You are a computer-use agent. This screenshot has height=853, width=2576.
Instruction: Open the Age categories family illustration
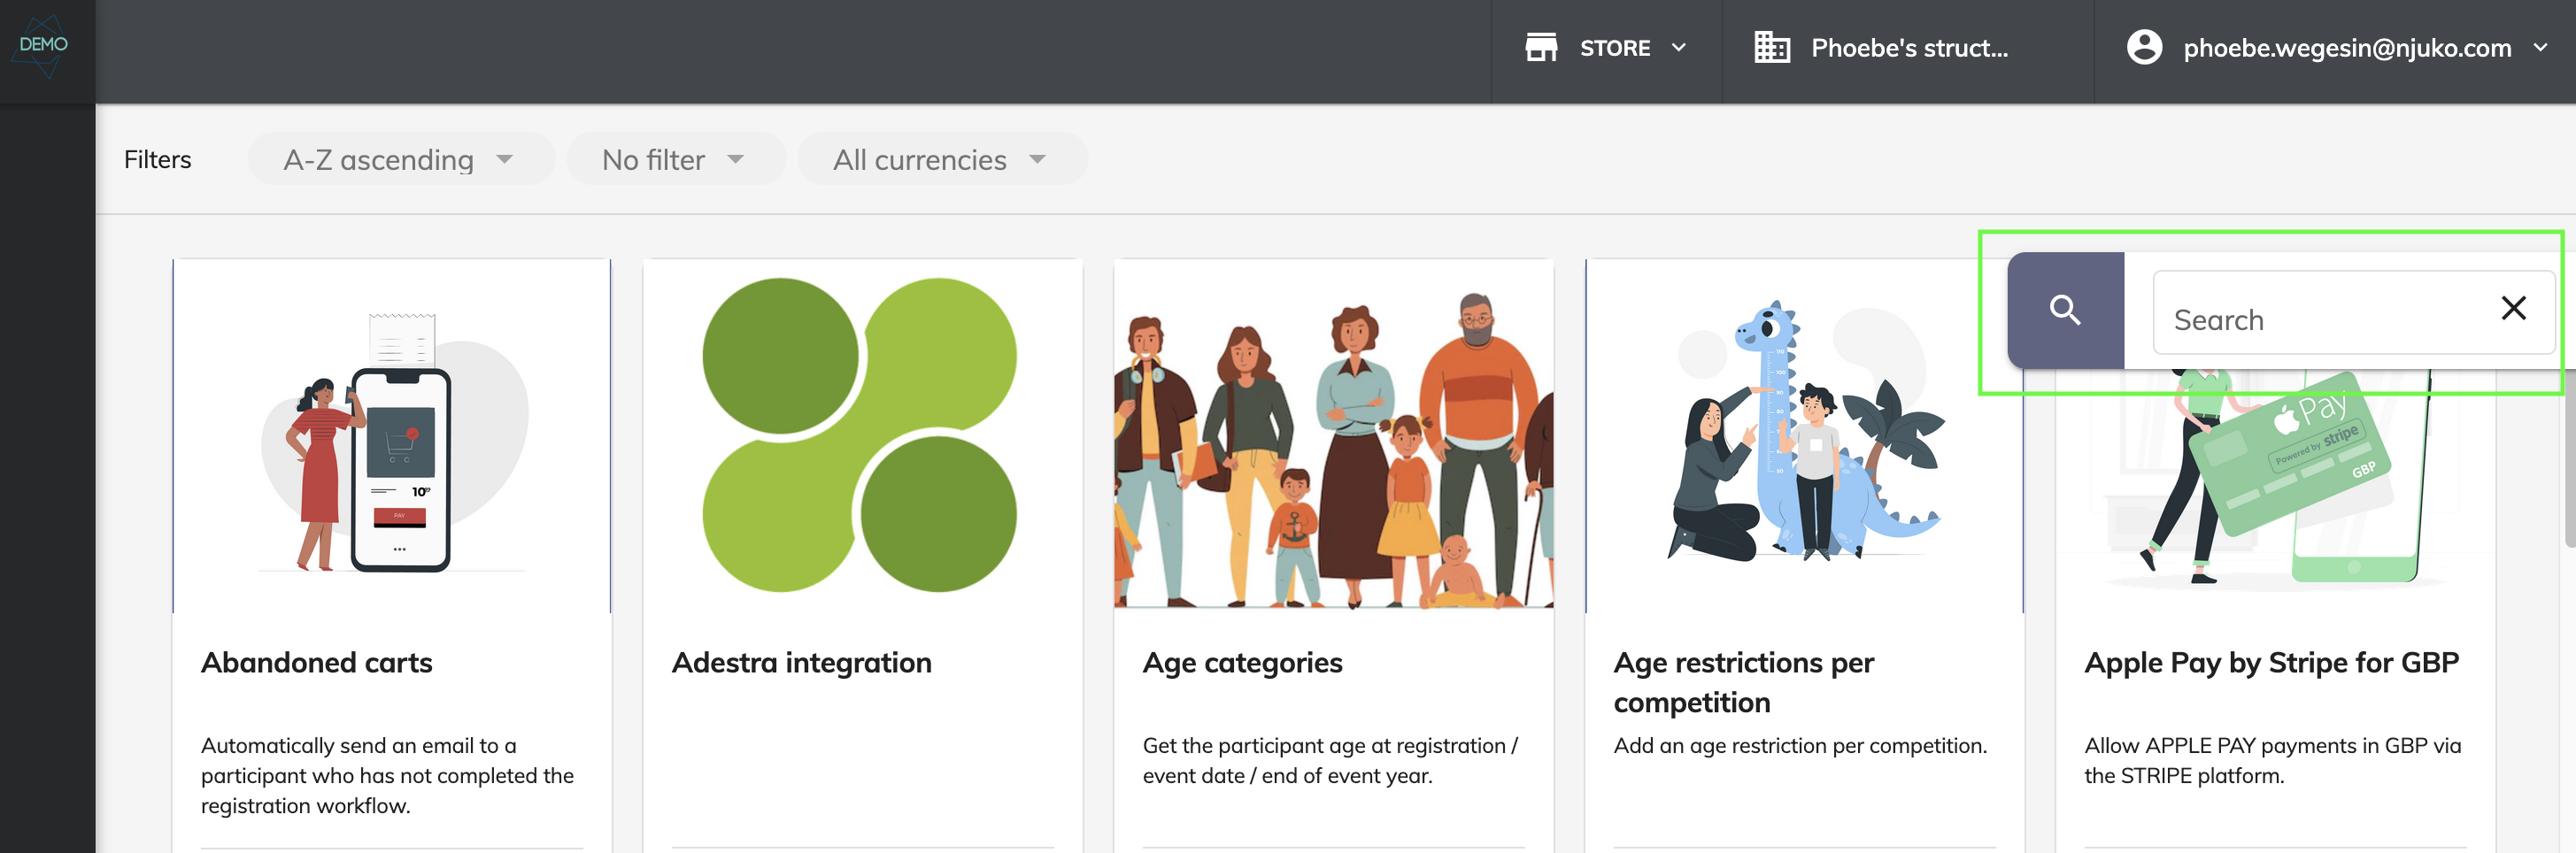point(1333,436)
